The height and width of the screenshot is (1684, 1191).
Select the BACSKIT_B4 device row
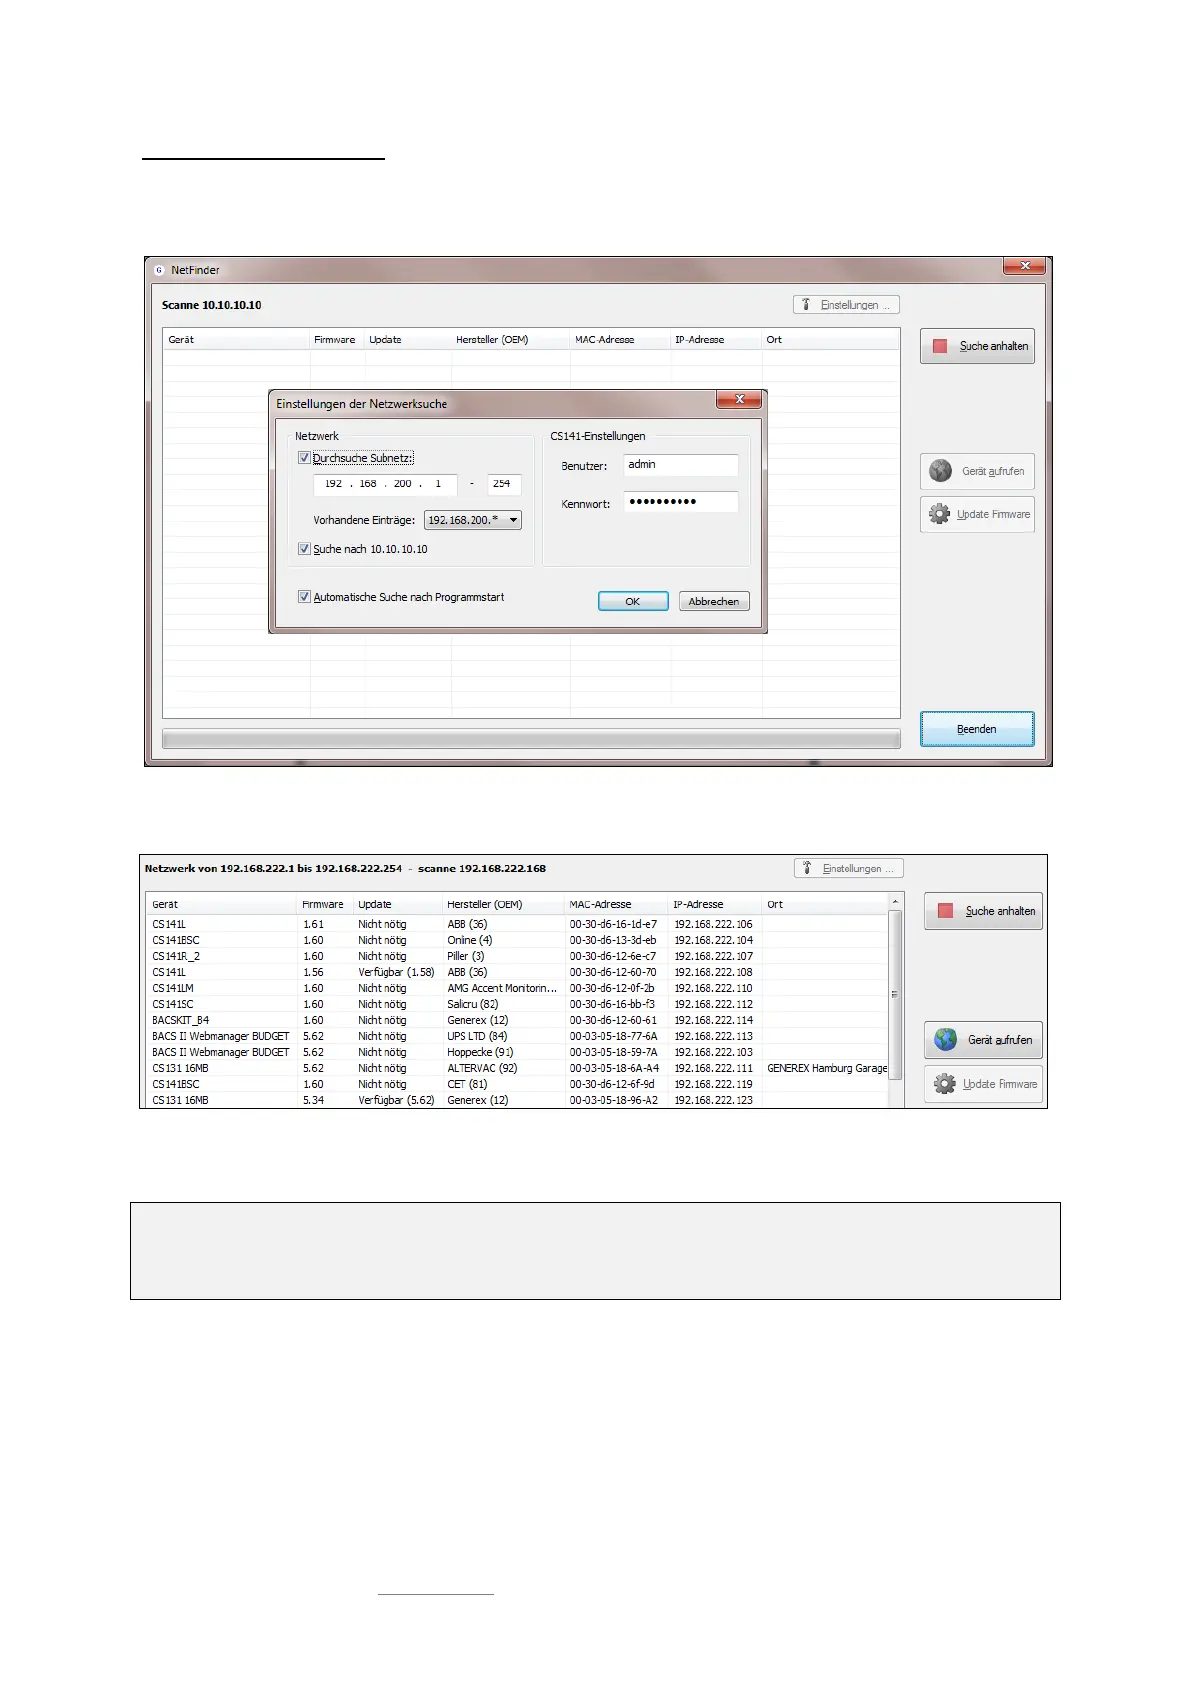(x=517, y=1020)
